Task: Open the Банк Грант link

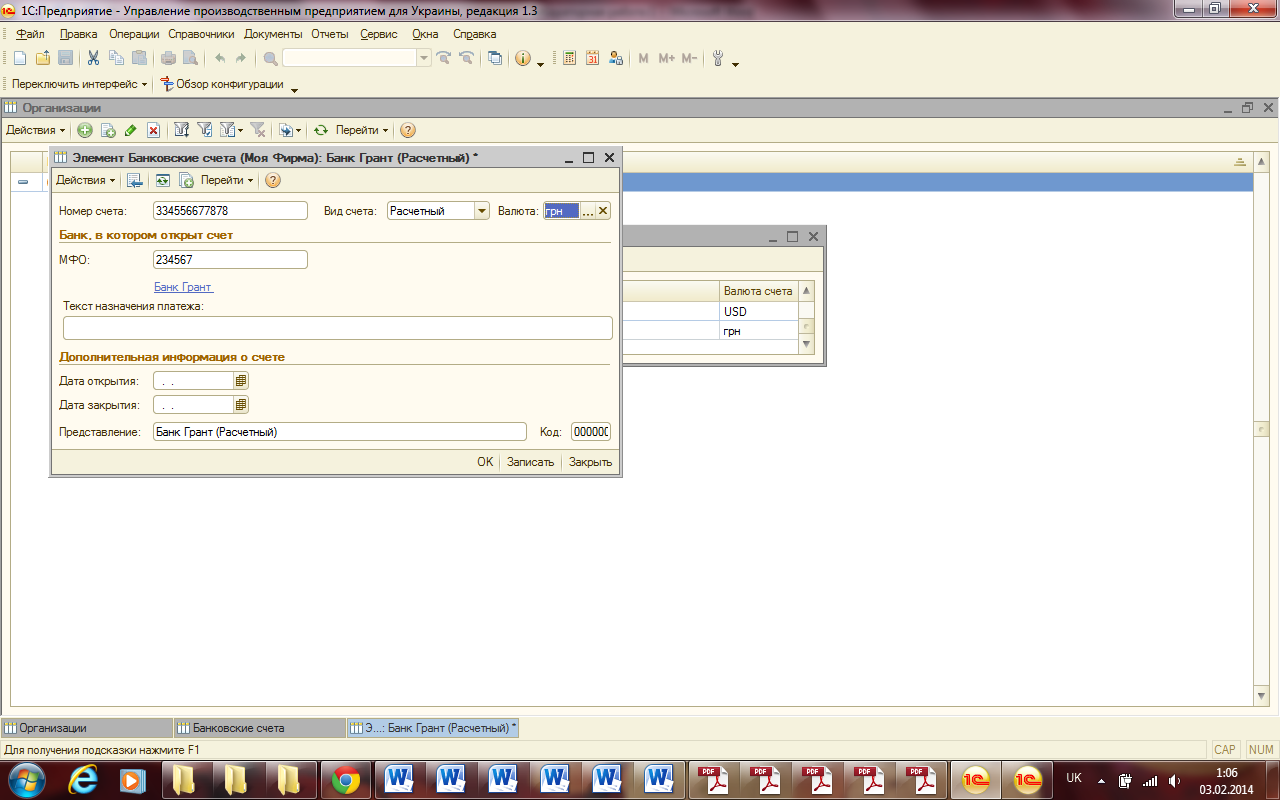Action: (x=183, y=287)
